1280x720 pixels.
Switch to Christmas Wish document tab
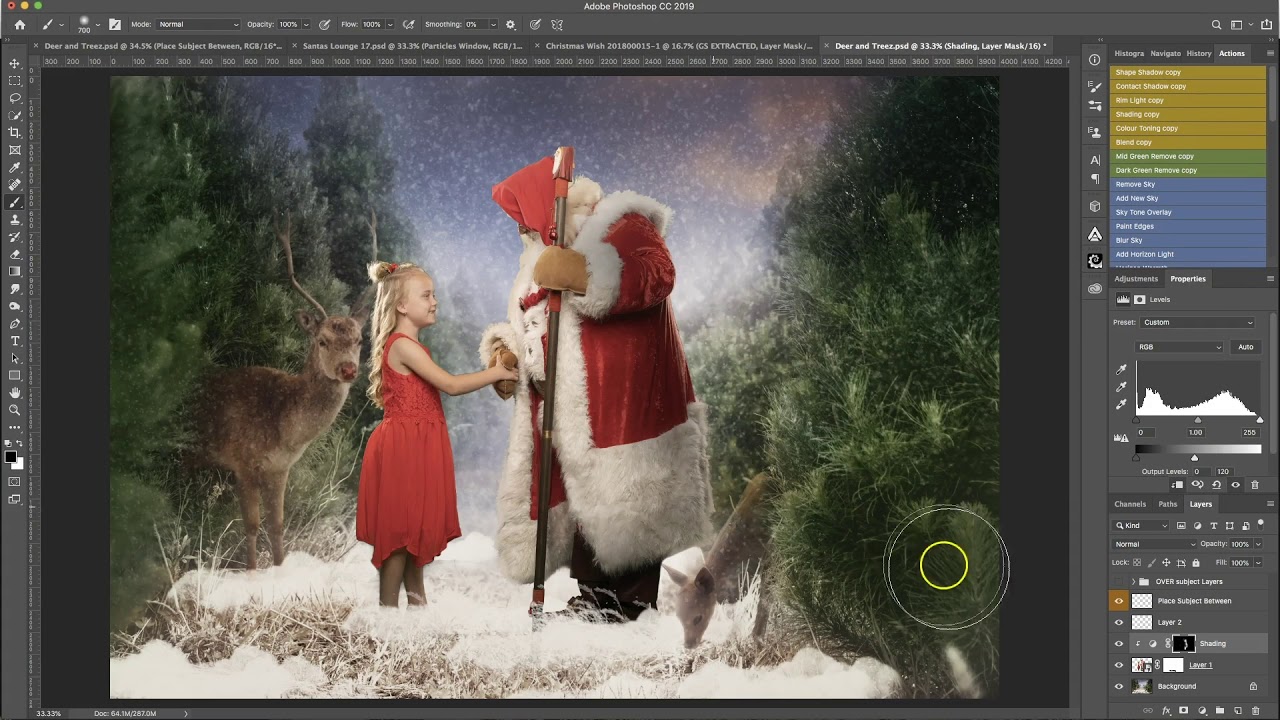(x=678, y=45)
